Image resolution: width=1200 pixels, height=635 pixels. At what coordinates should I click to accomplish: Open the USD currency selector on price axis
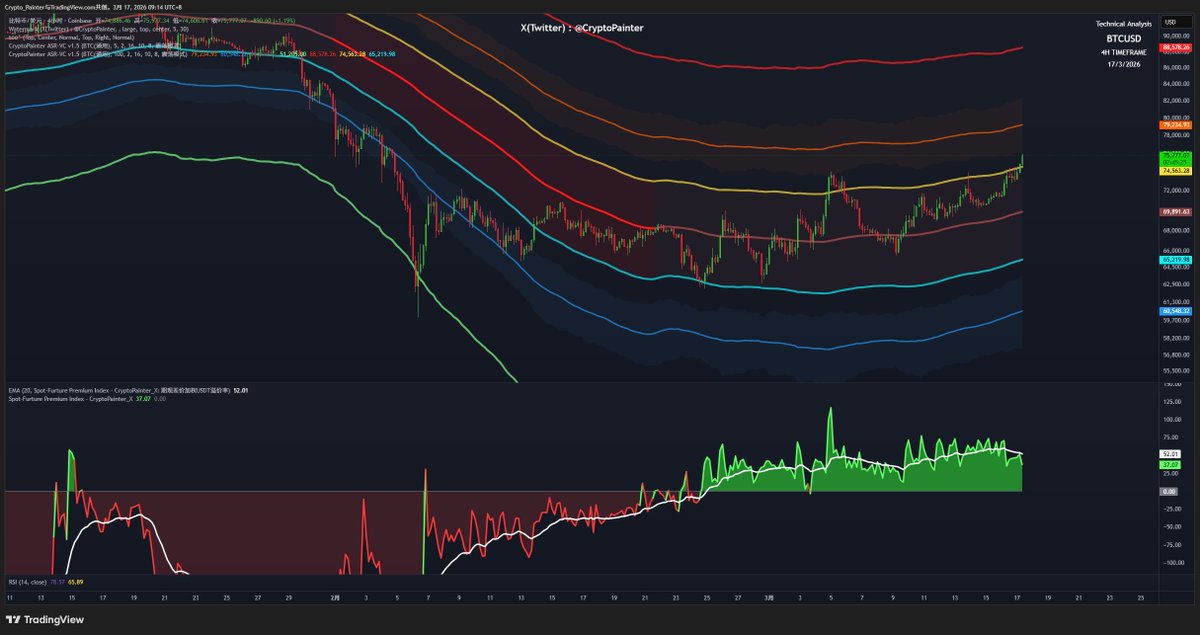pos(1169,21)
